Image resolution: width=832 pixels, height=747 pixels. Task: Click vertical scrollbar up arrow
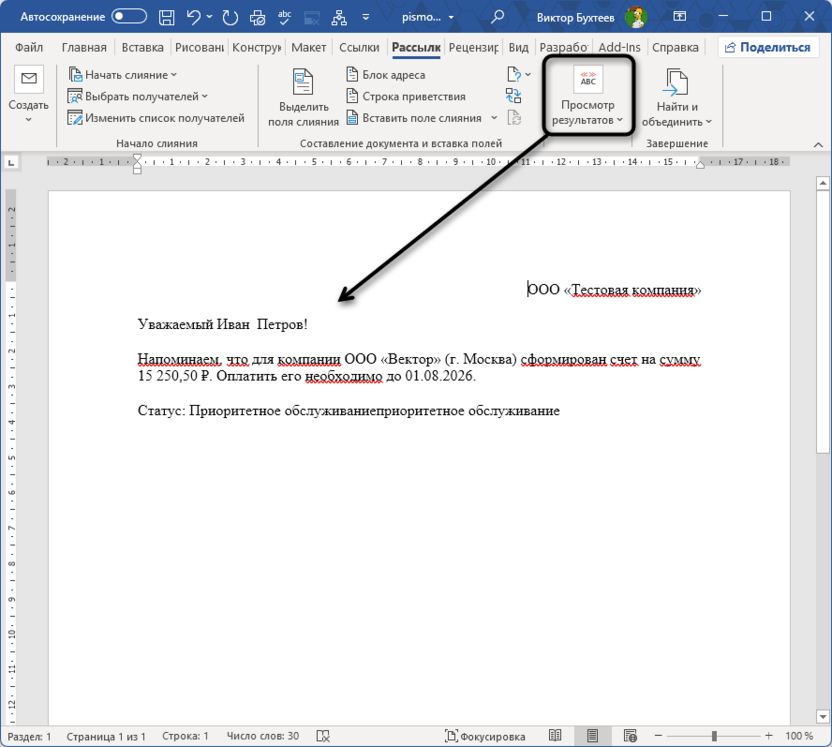click(x=822, y=184)
